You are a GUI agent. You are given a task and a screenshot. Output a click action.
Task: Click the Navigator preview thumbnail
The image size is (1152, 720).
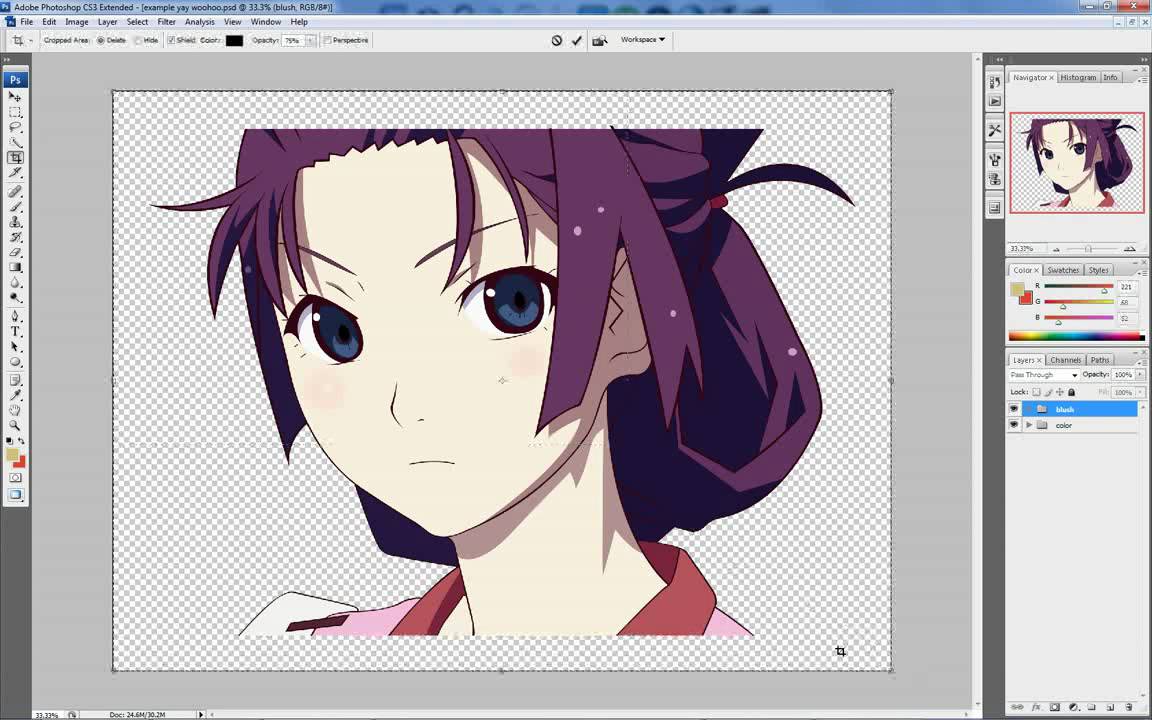pos(1076,162)
